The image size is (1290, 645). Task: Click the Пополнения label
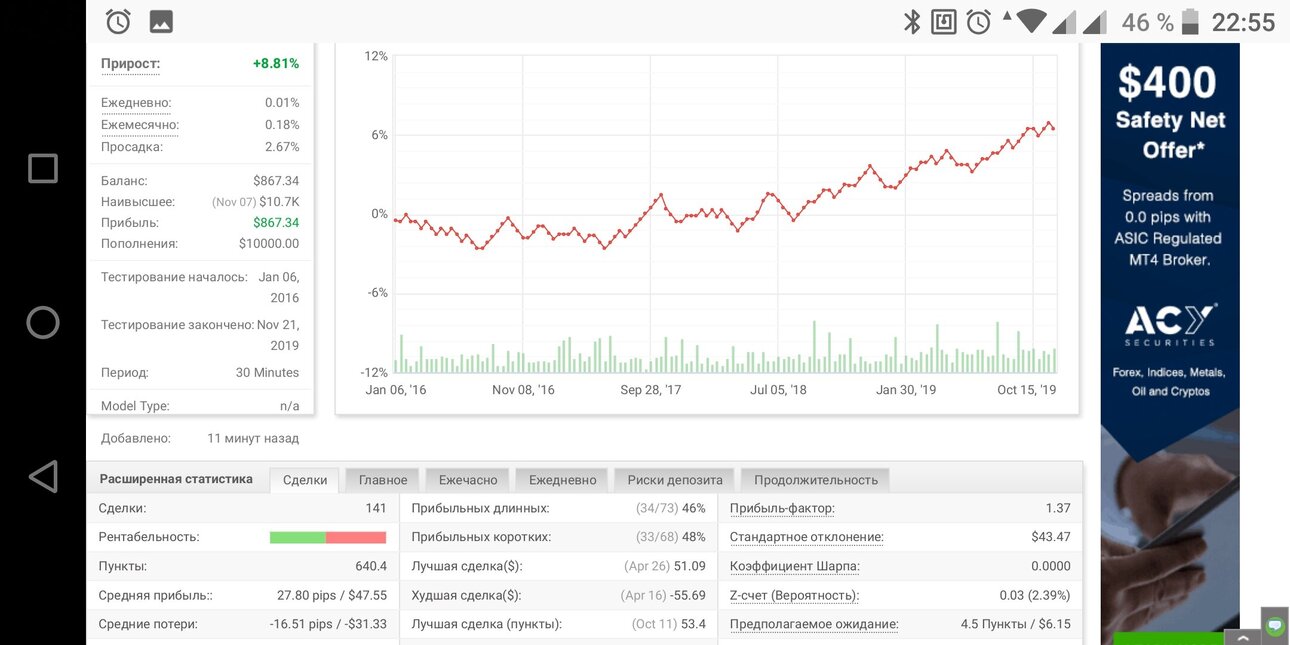point(139,243)
